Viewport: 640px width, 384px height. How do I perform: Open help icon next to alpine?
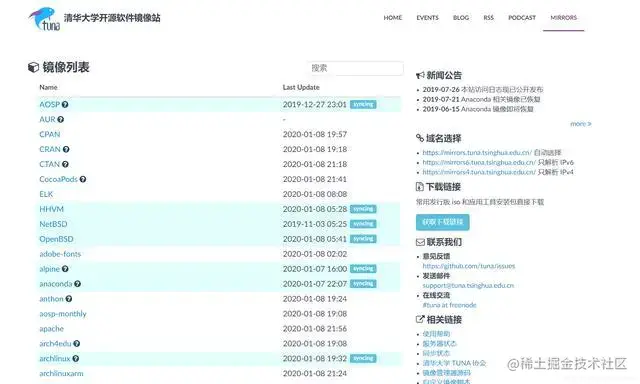click(x=65, y=269)
